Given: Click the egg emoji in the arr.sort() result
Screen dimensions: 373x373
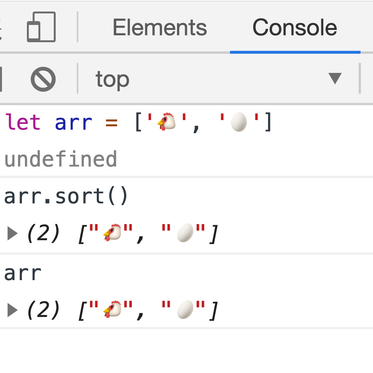Looking at the screenshot, I should coord(185,232).
